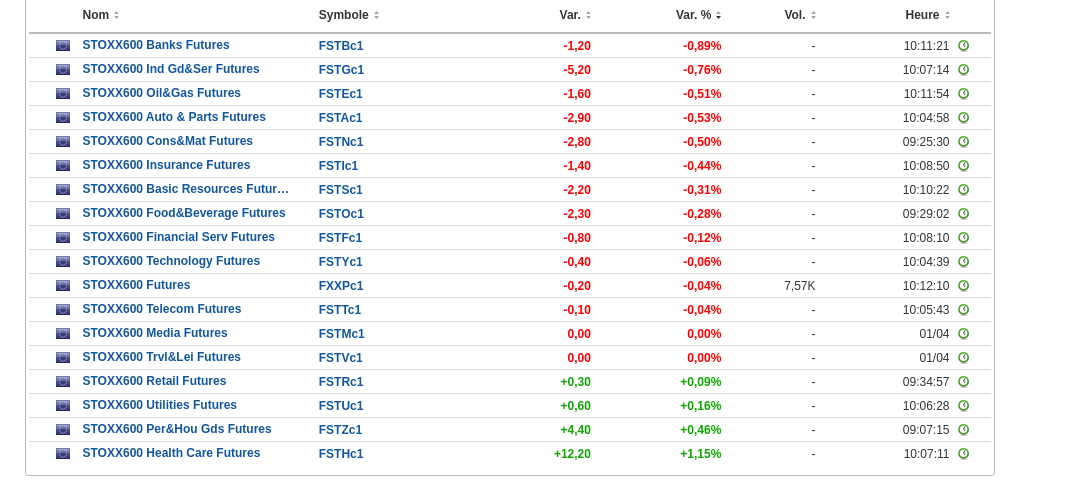Image resolution: width=1066 pixels, height=494 pixels.
Task: Open the STOXX600 Insurance Futures link
Action: [x=166, y=165]
